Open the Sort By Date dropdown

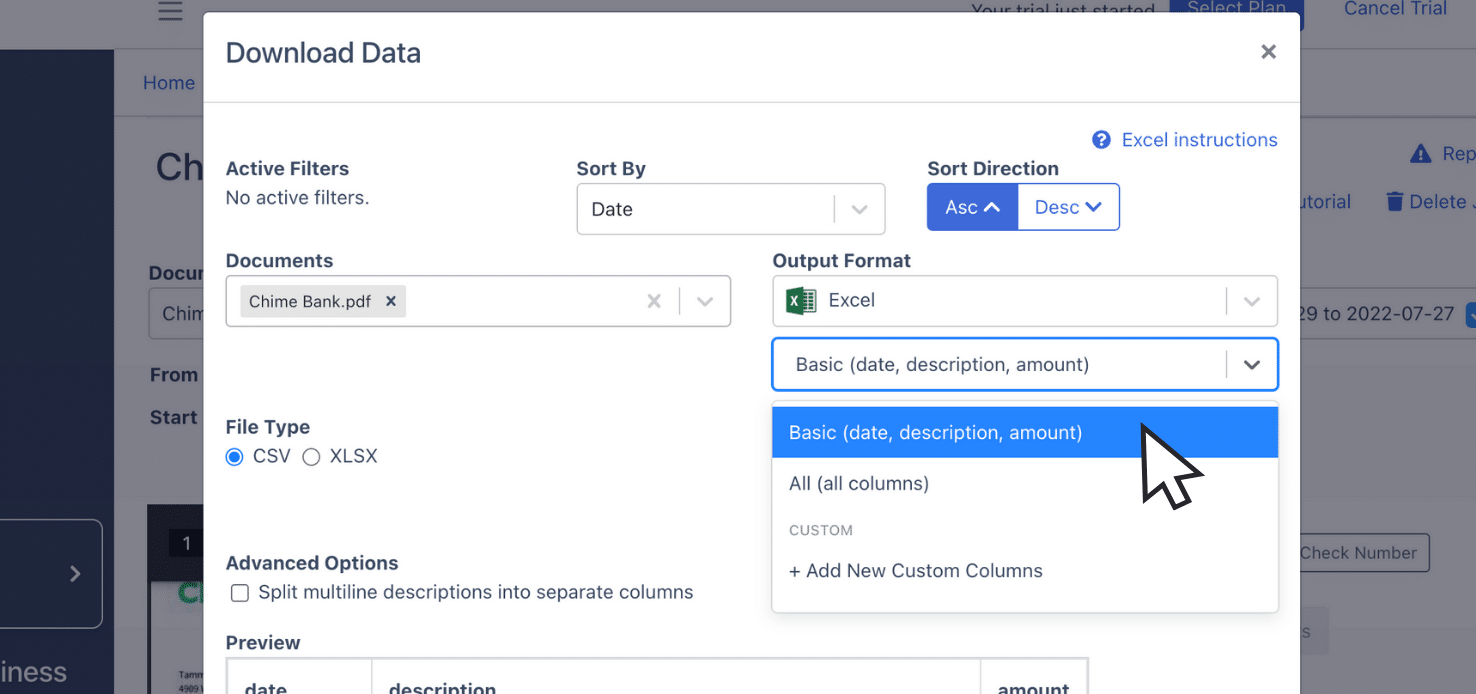pos(858,208)
